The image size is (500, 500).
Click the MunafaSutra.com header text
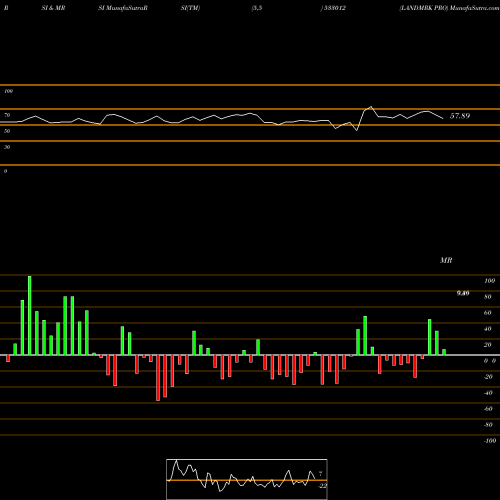click(474, 8)
